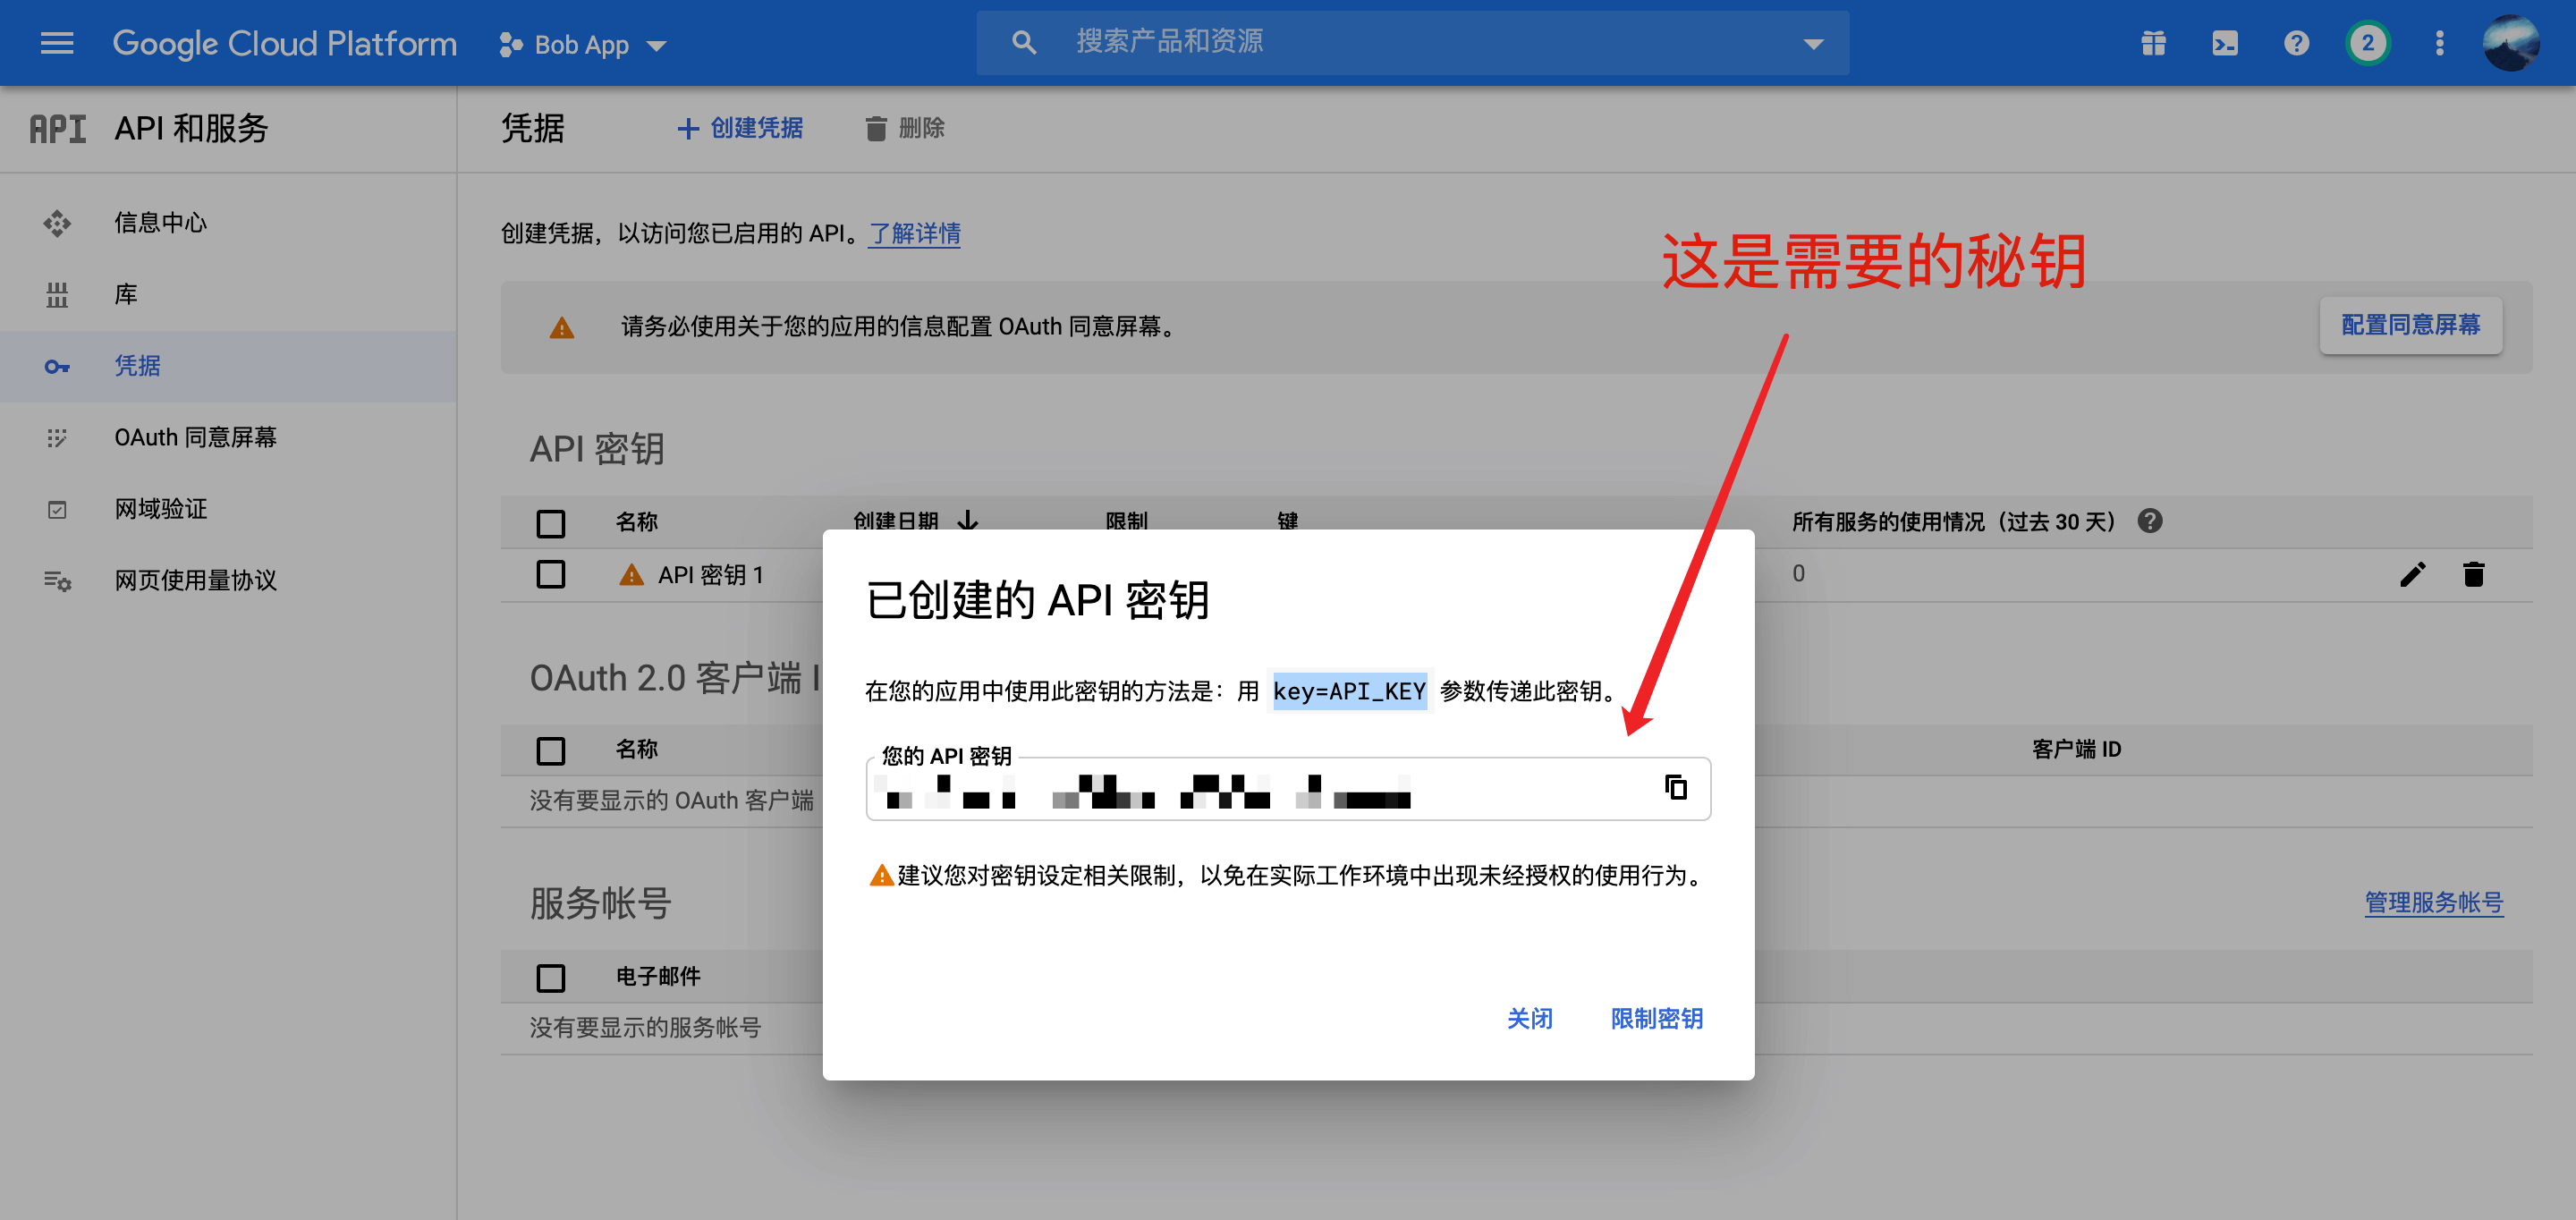Screen dimensions: 2576x1220
Task: Open the hamburger navigation menu
Action: point(57,43)
